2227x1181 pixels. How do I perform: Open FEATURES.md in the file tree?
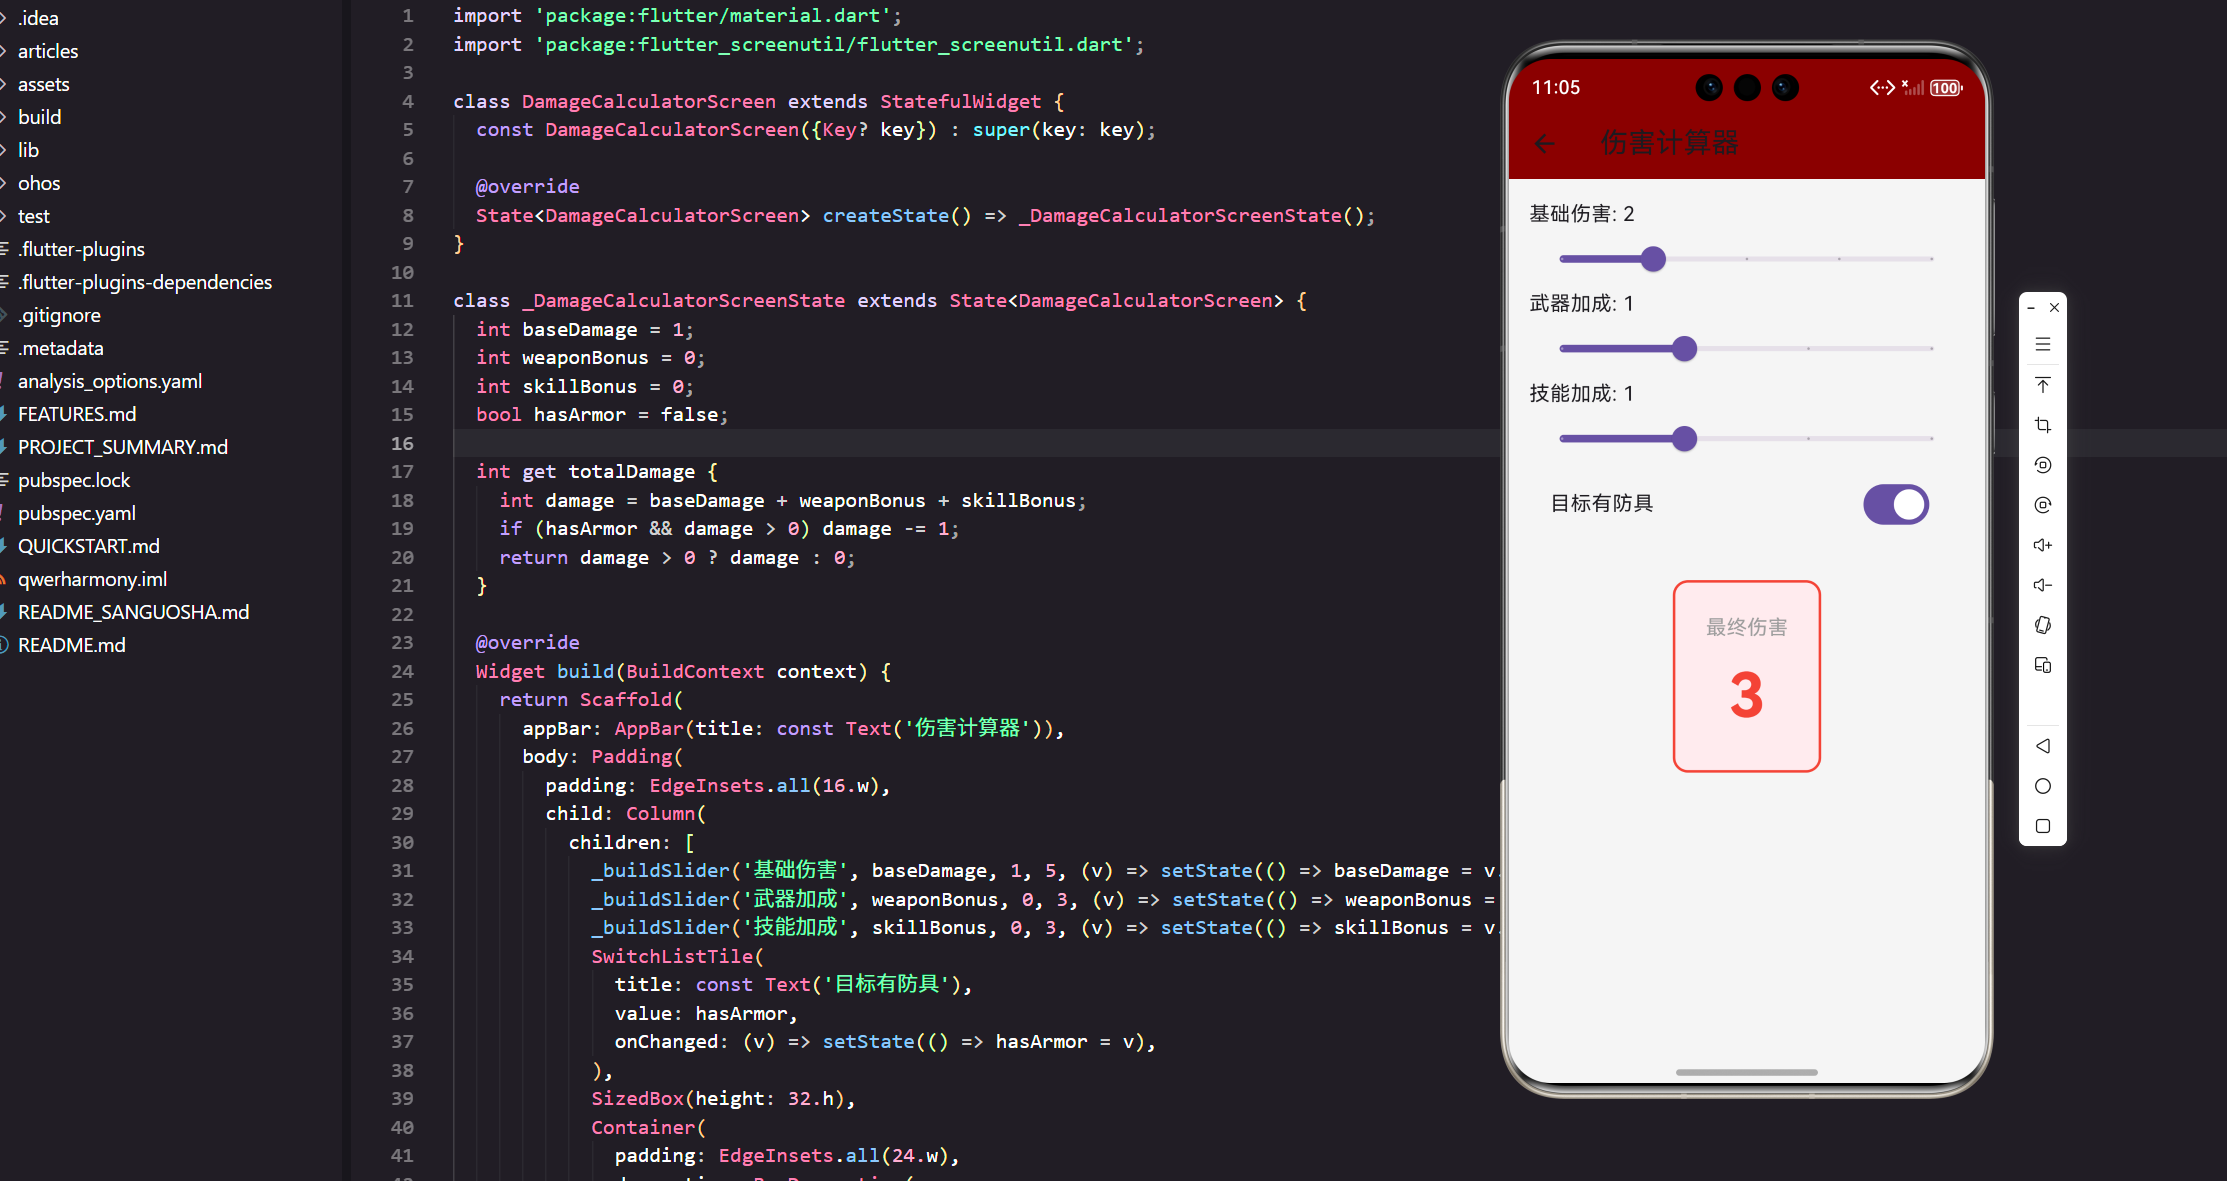click(x=77, y=414)
